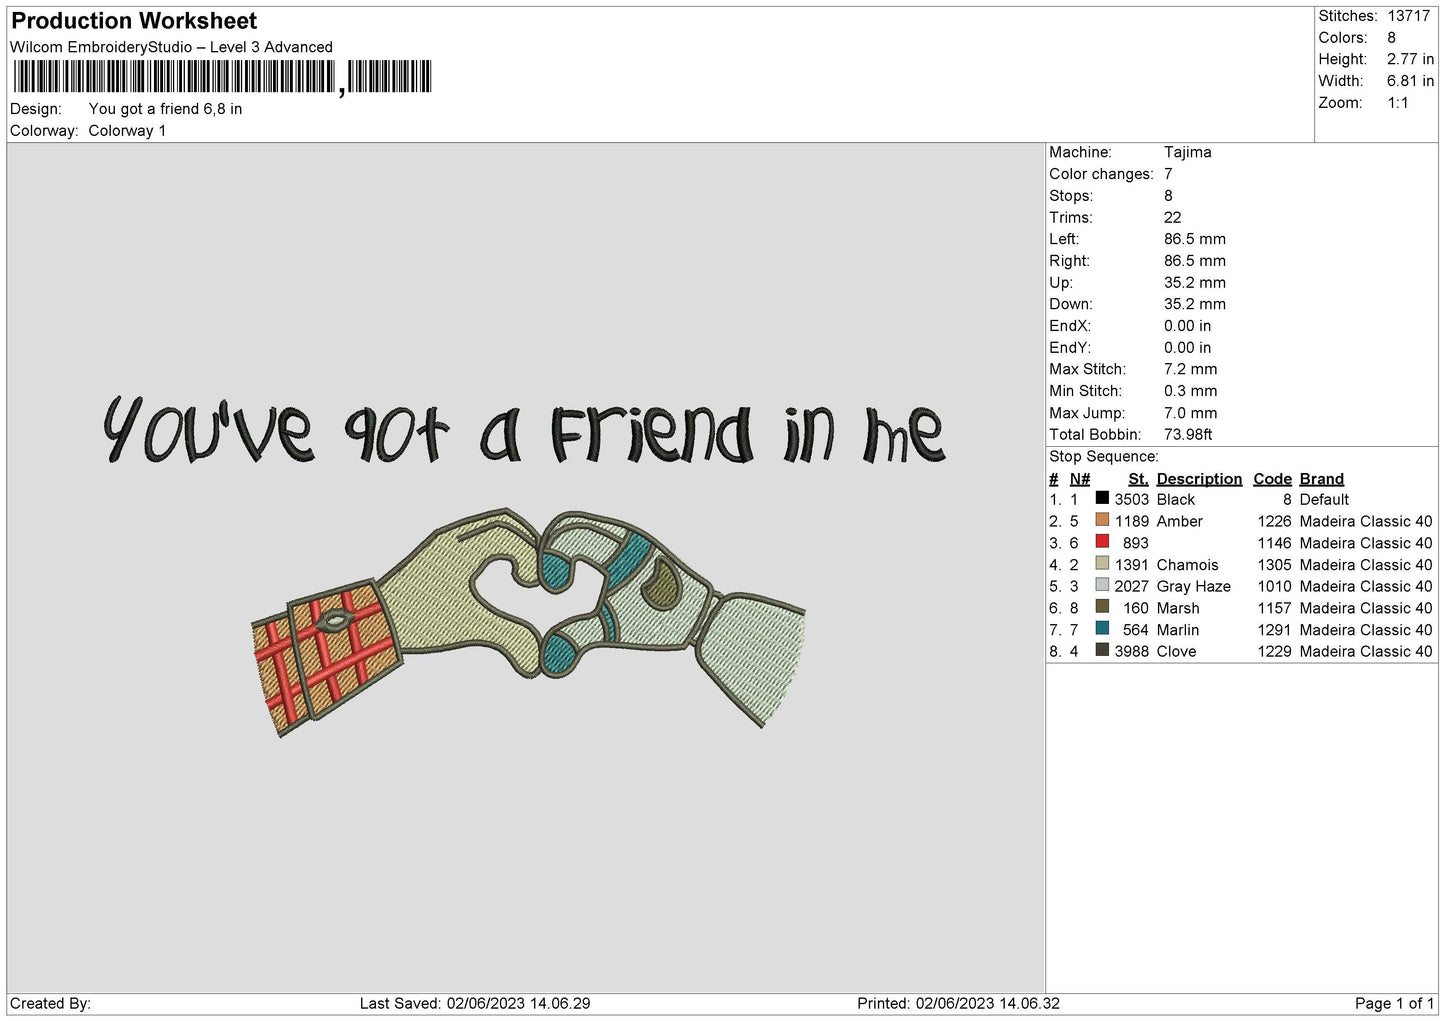Click the Gray Haze color swatch
The image size is (1445, 1021).
tap(1102, 585)
